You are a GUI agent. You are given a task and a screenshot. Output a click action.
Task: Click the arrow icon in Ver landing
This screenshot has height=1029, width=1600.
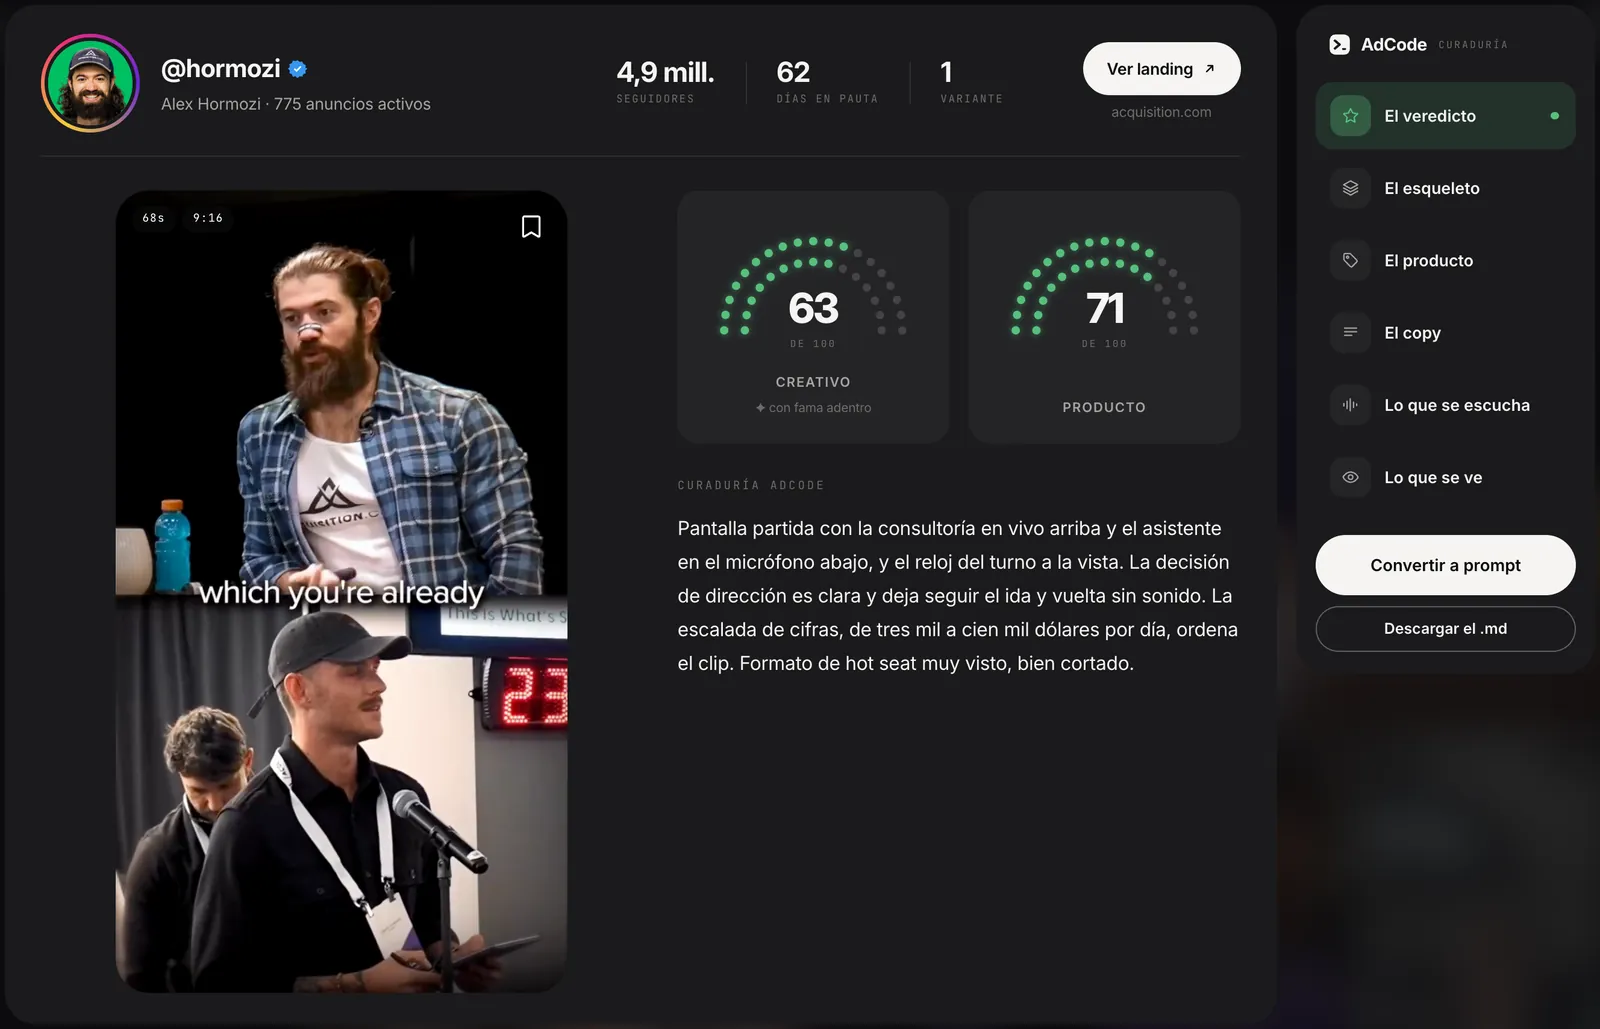[1209, 69]
